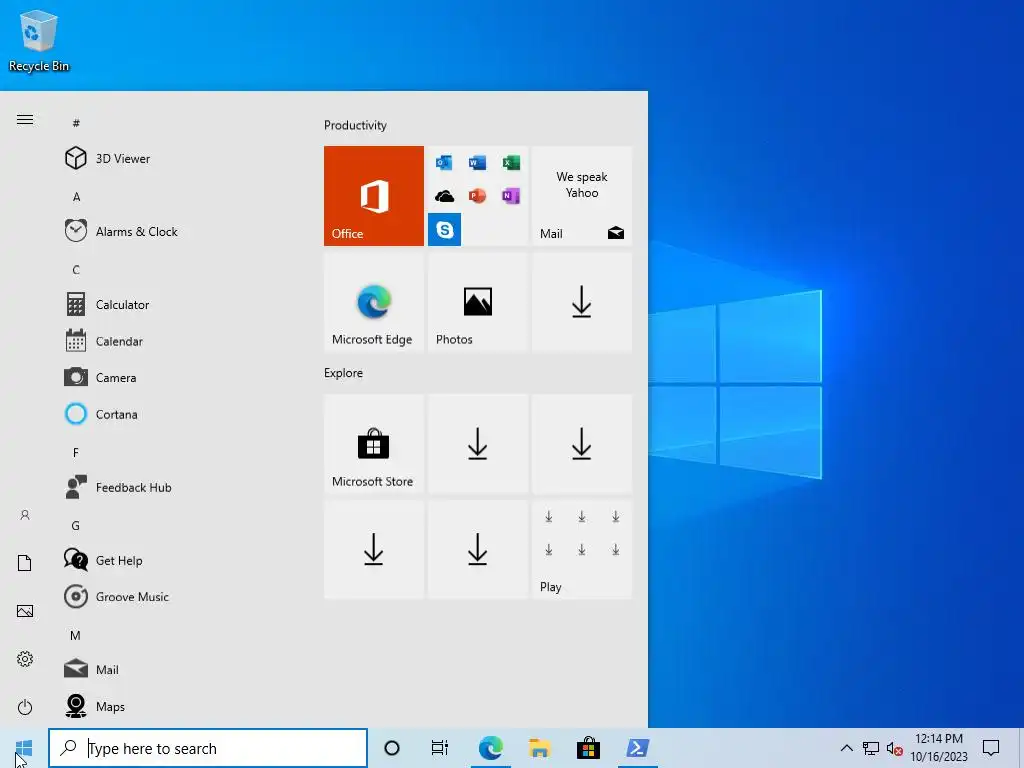Click the Office tile
This screenshot has width=1024, height=768.
(x=374, y=196)
